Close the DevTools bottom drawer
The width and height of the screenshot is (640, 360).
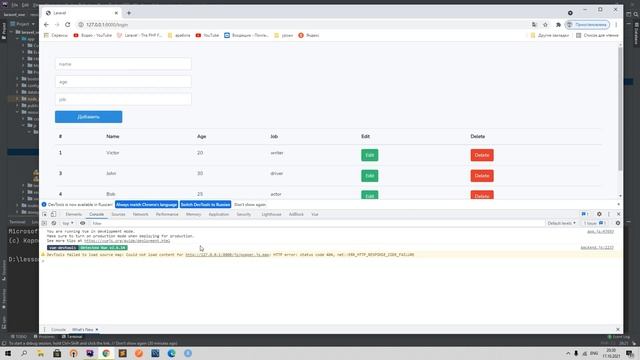coord(618,329)
